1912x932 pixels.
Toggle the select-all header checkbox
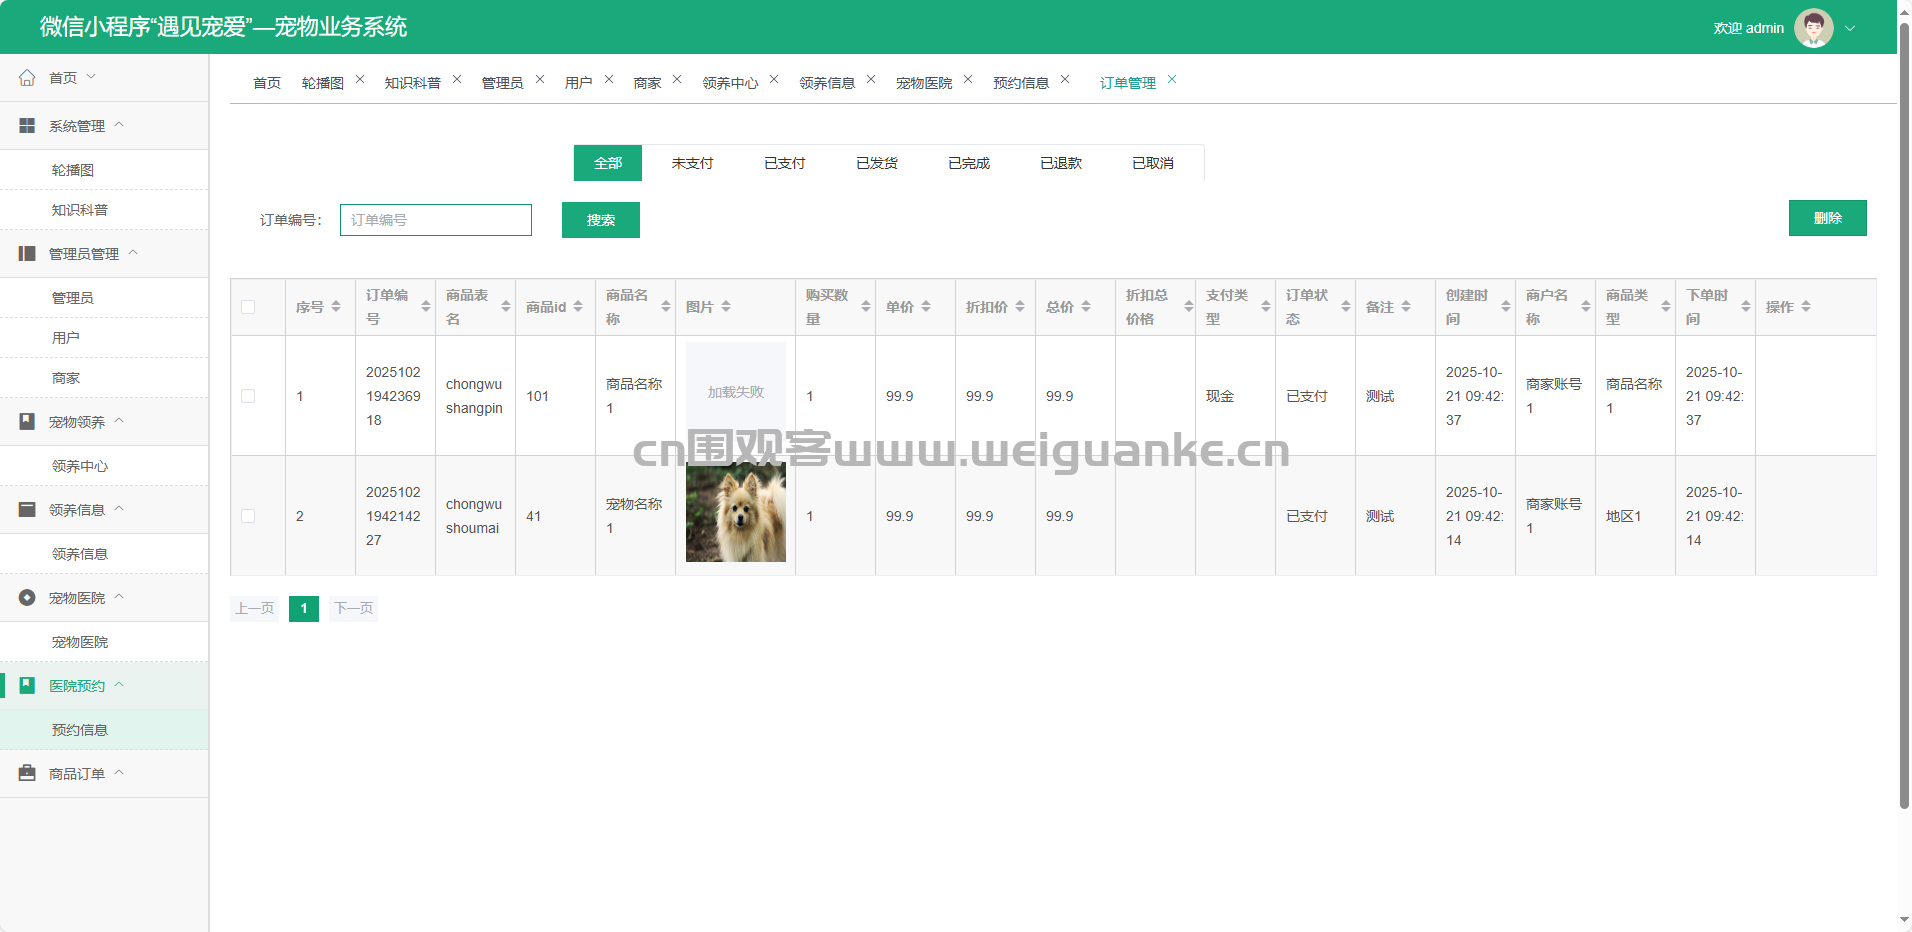pos(248,307)
